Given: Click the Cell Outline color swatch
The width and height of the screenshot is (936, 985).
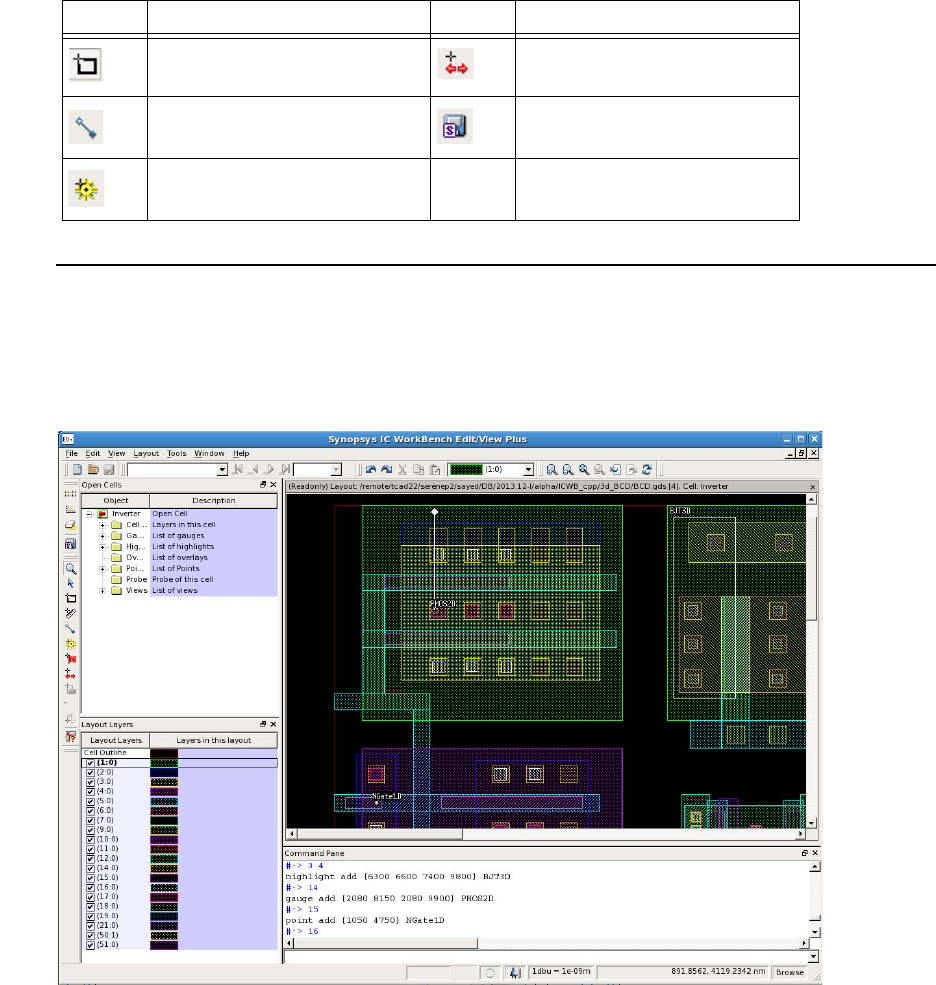Looking at the screenshot, I should tap(164, 753).
